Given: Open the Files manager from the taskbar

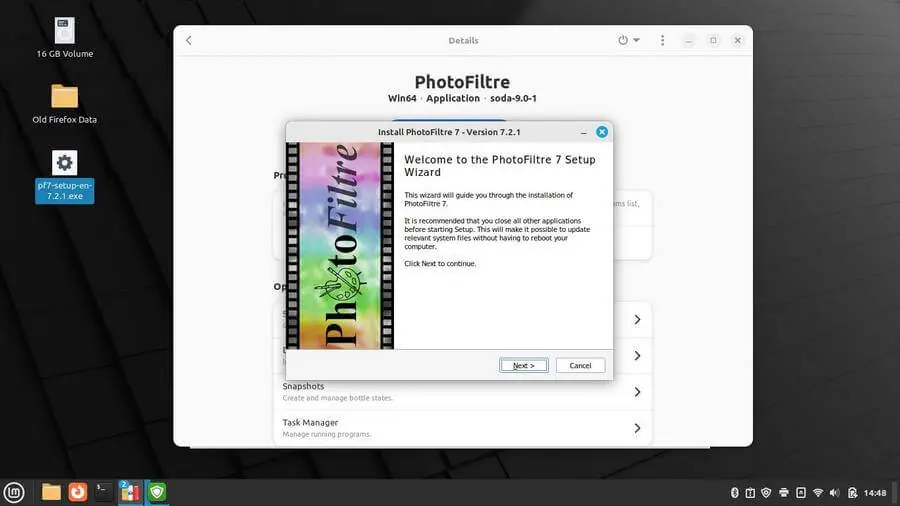Looking at the screenshot, I should click(51, 492).
